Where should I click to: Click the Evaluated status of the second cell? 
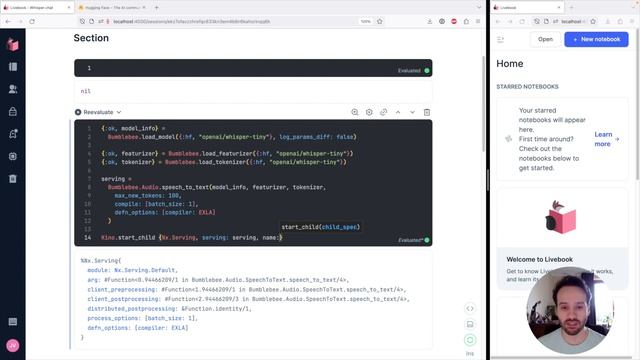[x=413, y=240]
